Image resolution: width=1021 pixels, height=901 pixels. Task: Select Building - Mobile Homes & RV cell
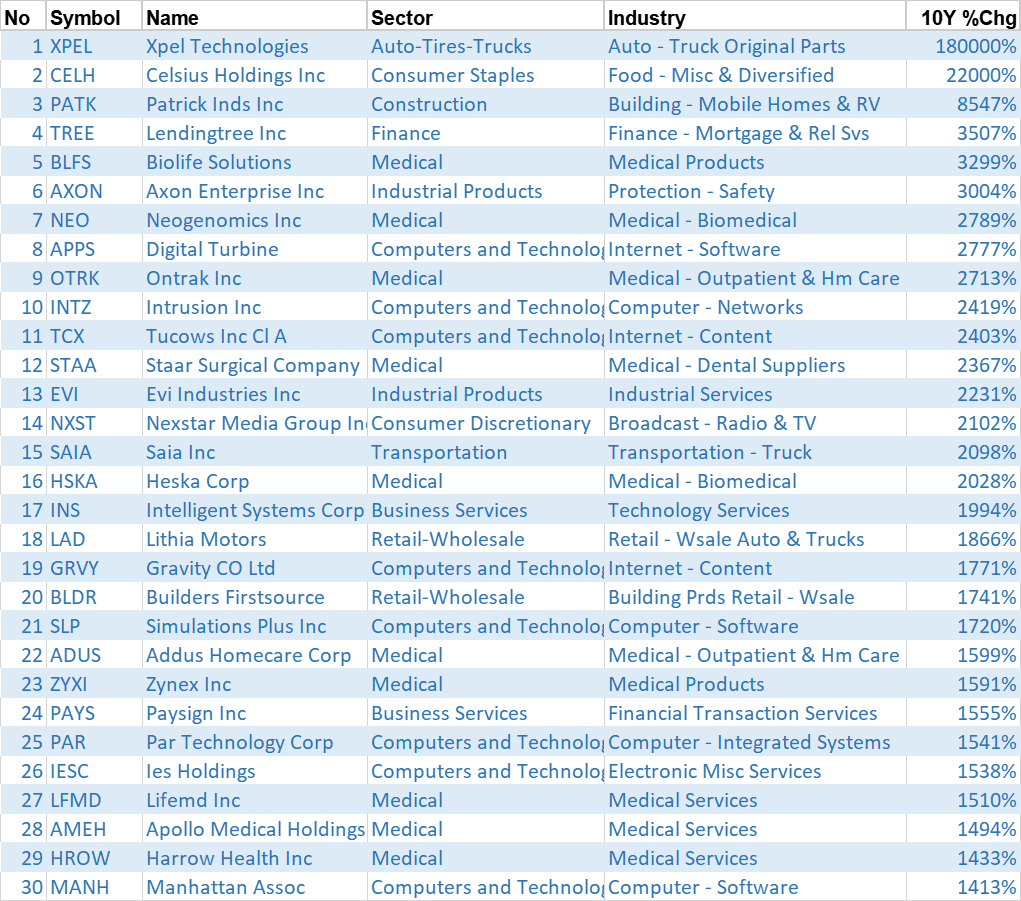(755, 104)
